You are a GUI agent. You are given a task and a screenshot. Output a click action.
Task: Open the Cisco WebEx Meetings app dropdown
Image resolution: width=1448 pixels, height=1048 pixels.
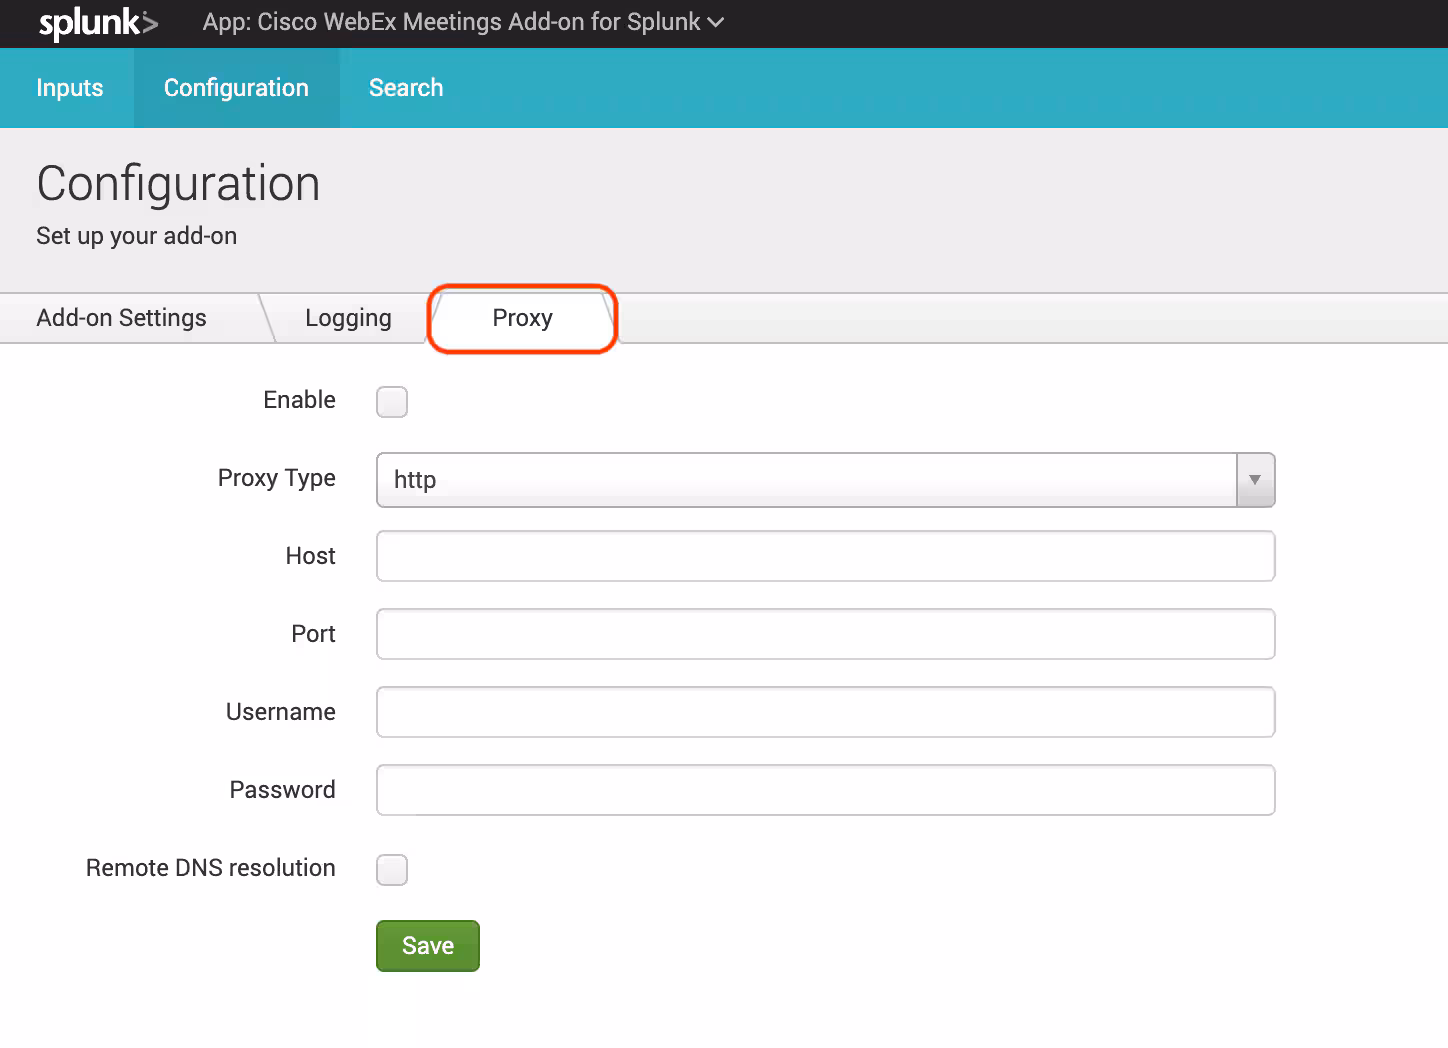click(x=462, y=22)
